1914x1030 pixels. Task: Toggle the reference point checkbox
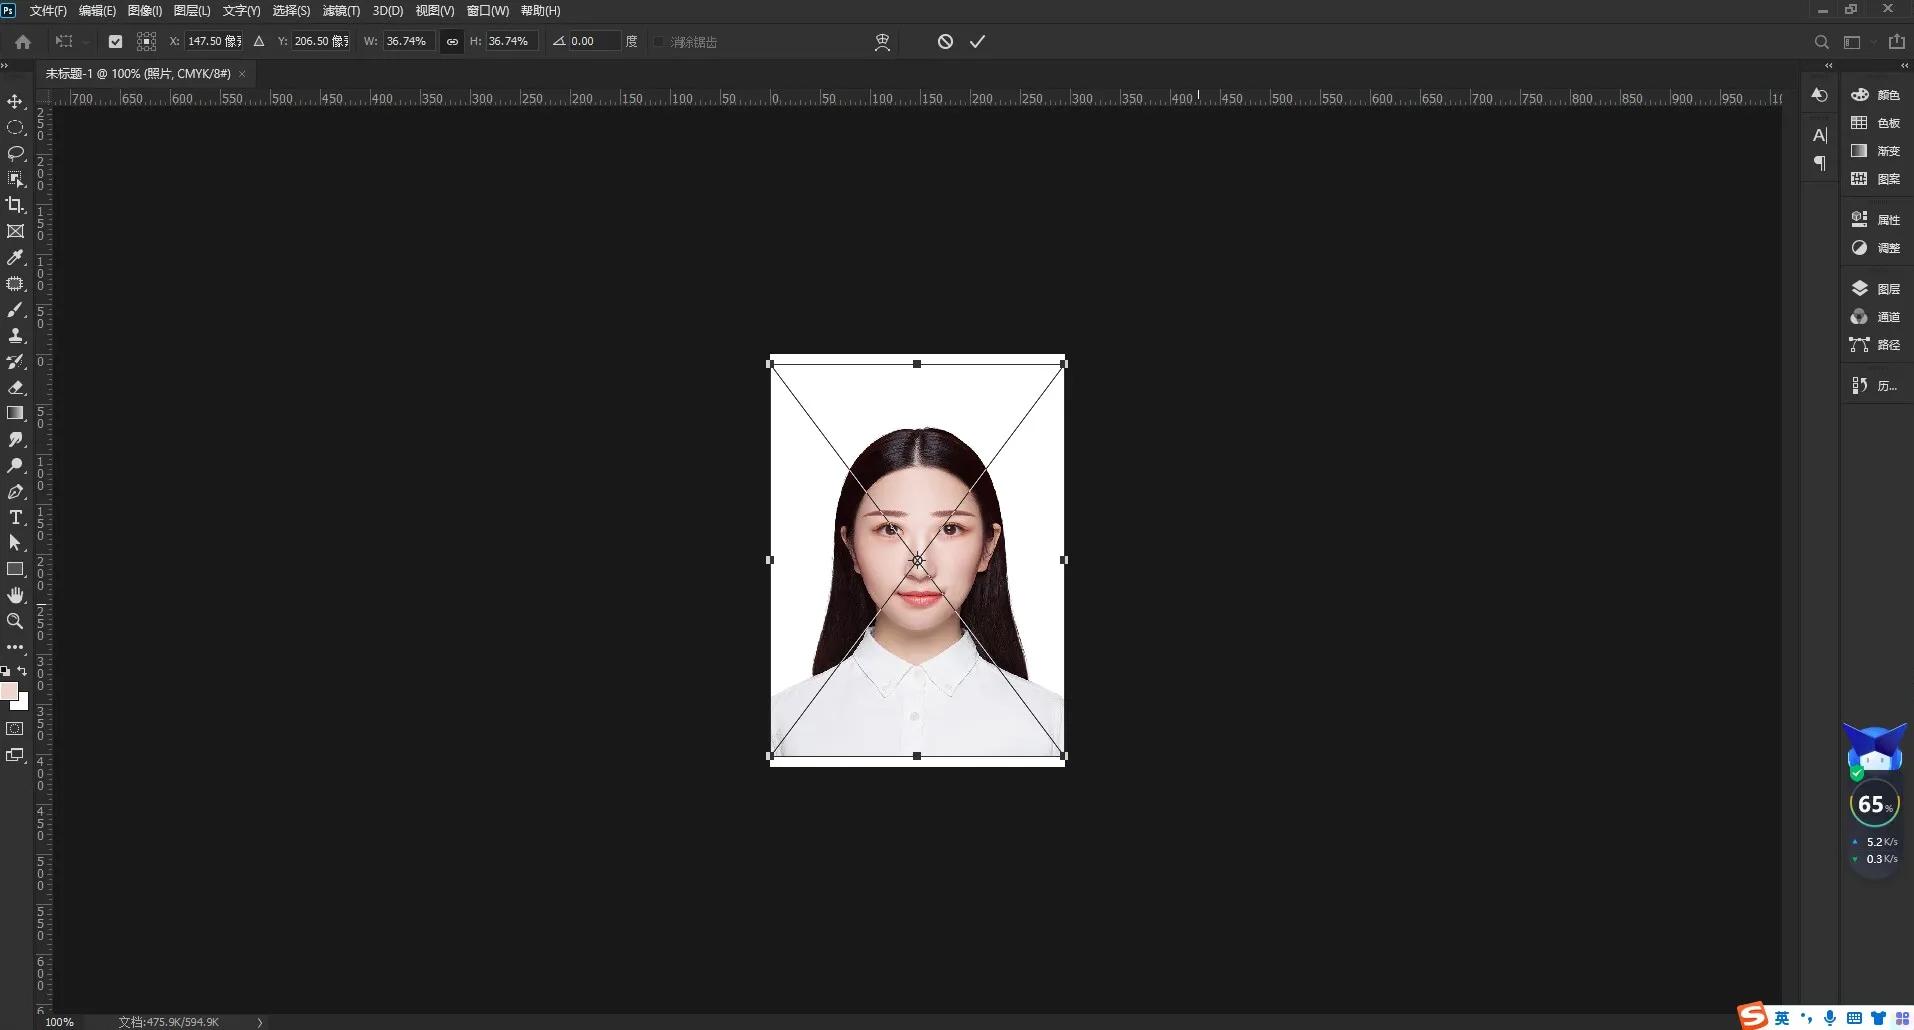click(x=115, y=41)
